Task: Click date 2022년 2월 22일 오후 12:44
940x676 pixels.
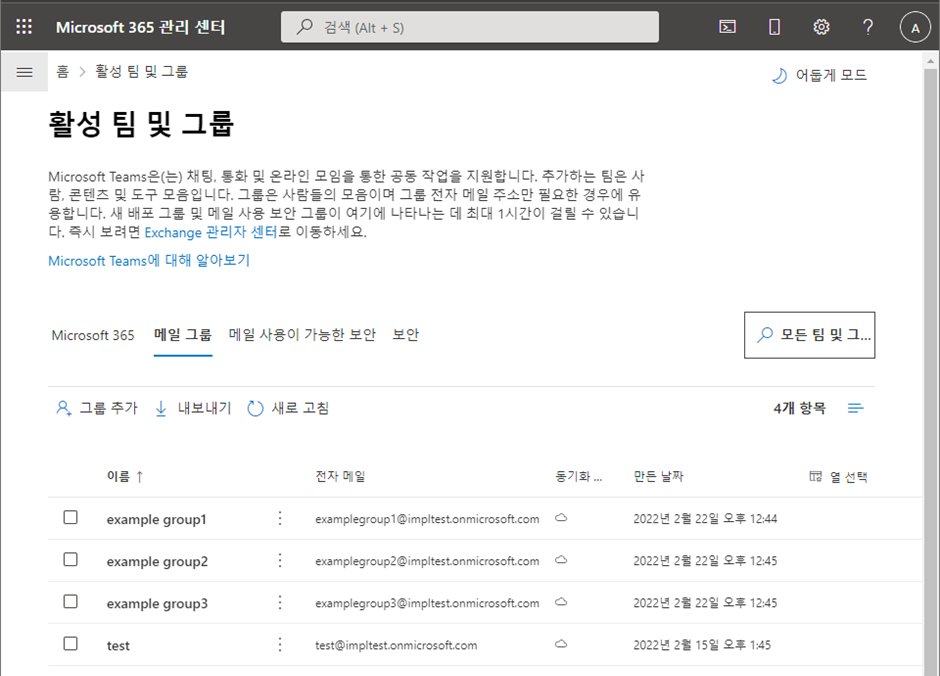Action: 705,518
